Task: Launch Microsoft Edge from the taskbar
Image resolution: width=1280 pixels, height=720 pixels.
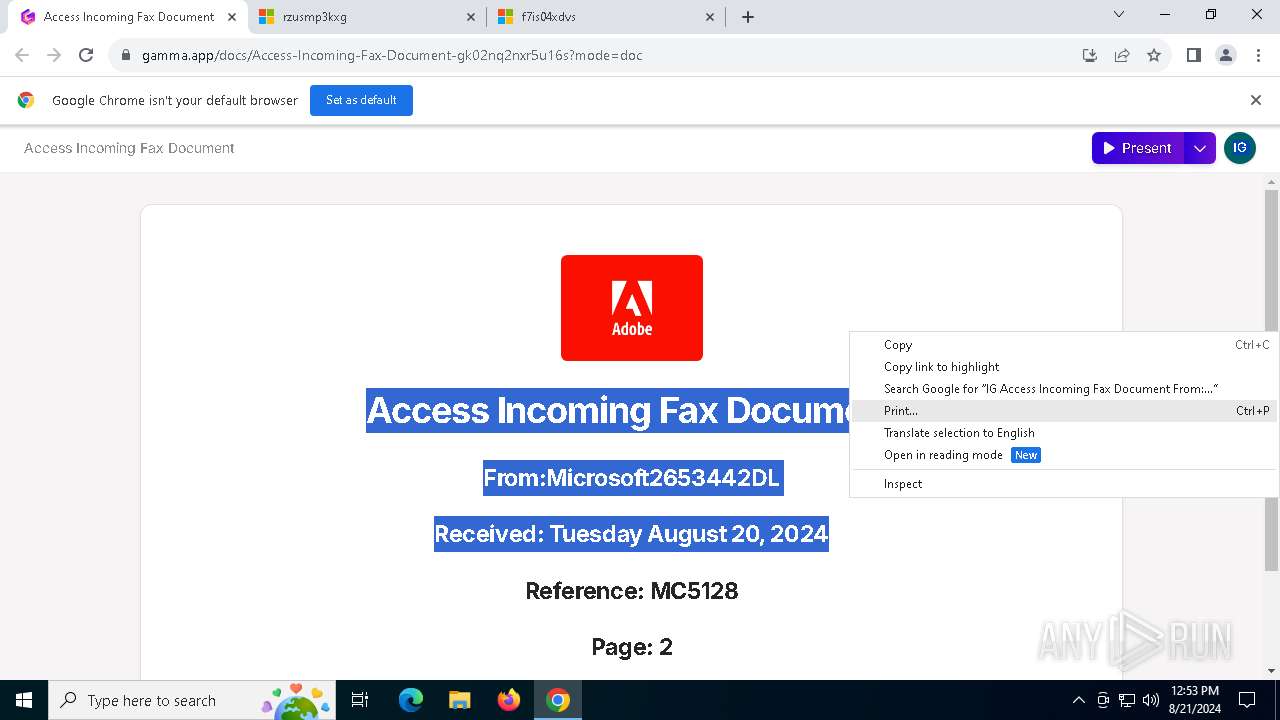Action: 411,700
